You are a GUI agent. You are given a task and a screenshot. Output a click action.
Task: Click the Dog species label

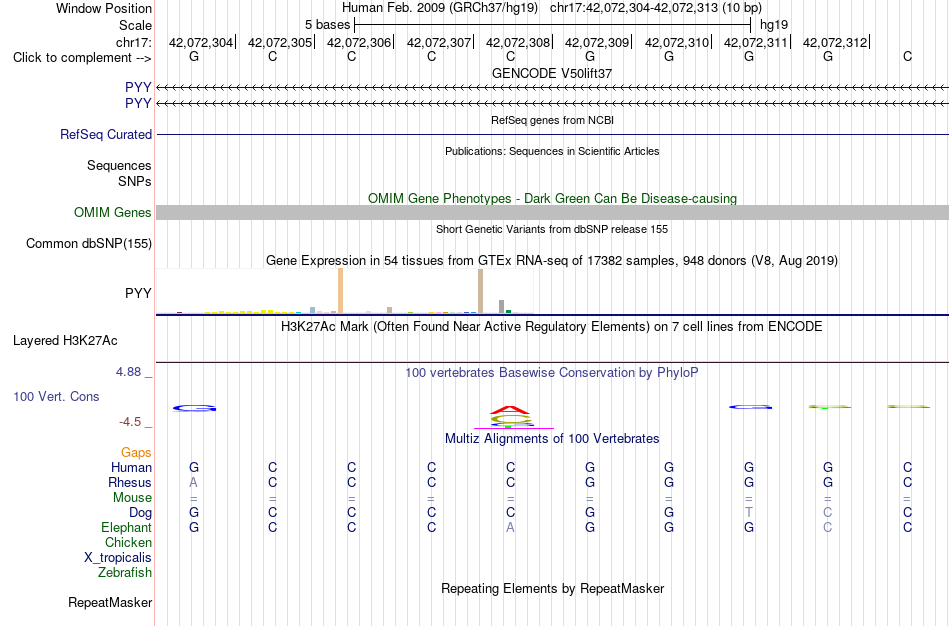(141, 513)
